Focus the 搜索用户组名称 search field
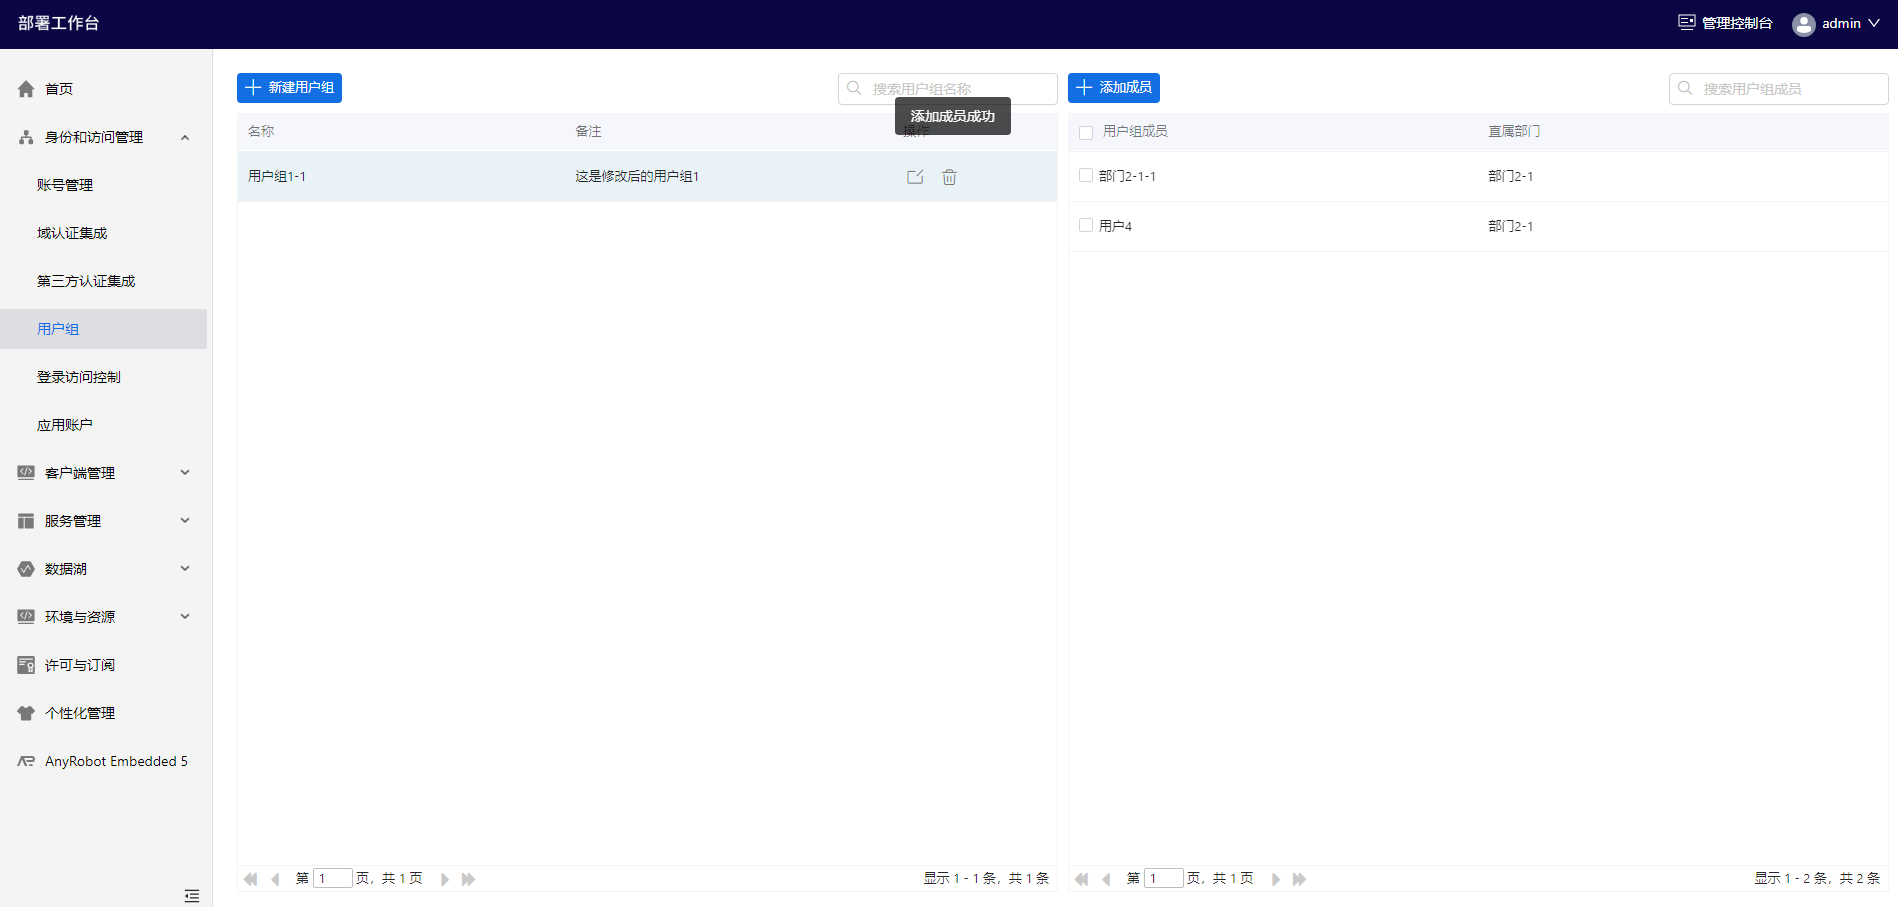 (947, 88)
